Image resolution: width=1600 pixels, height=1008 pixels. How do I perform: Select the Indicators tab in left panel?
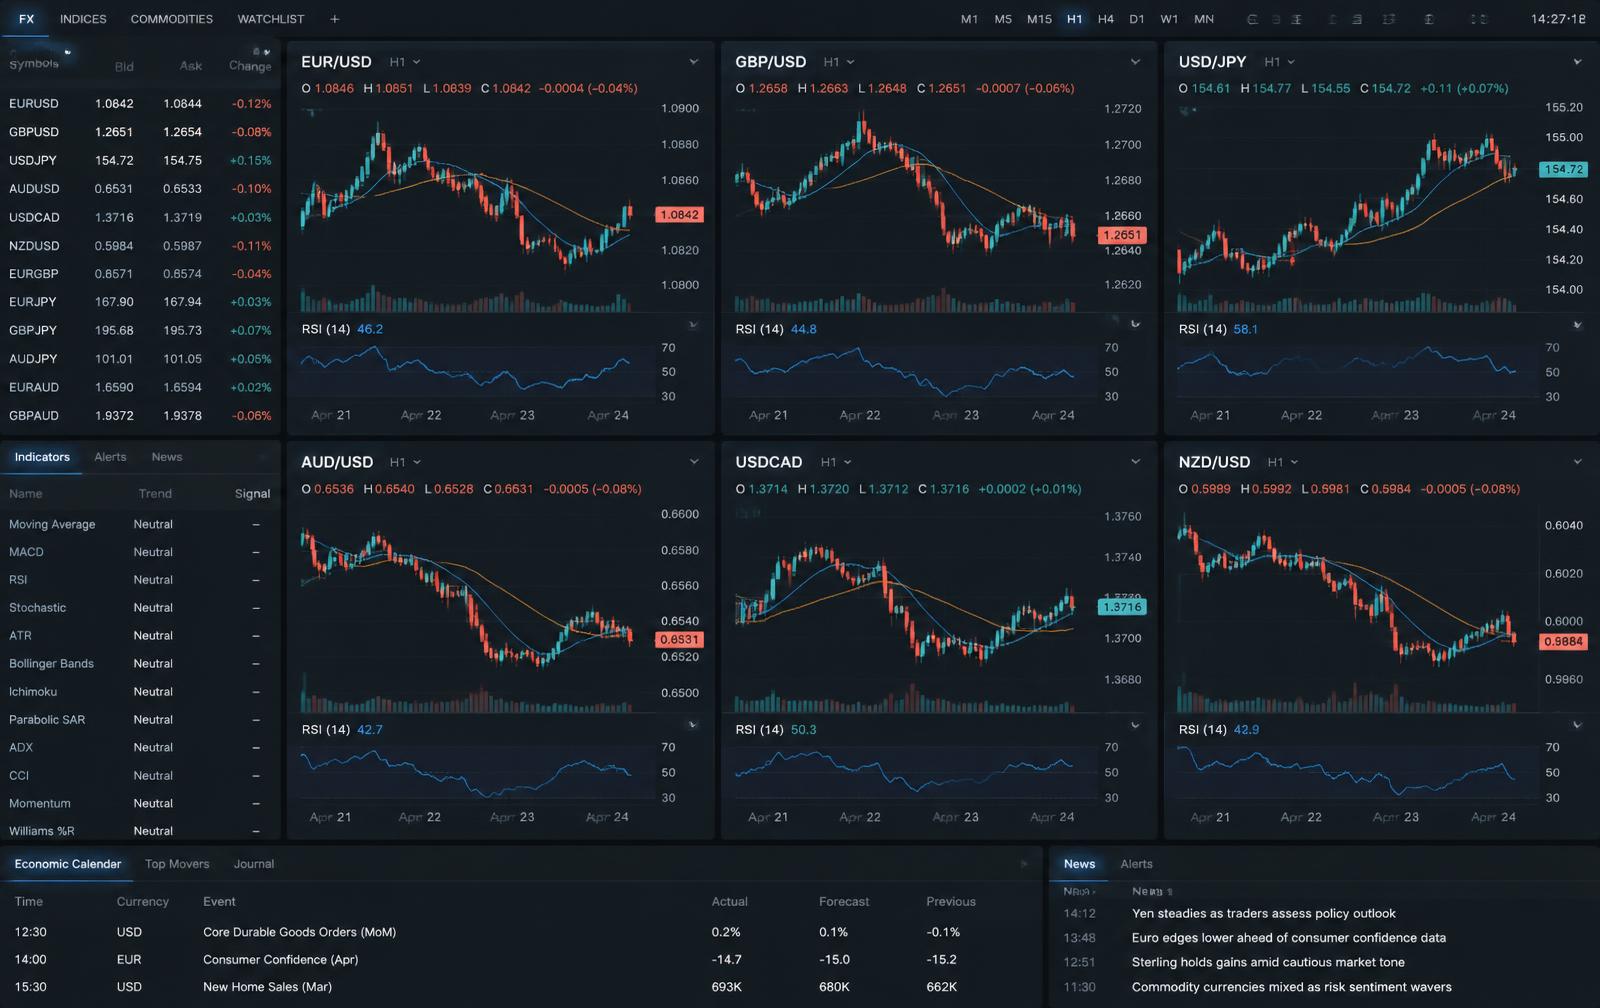pos(42,457)
